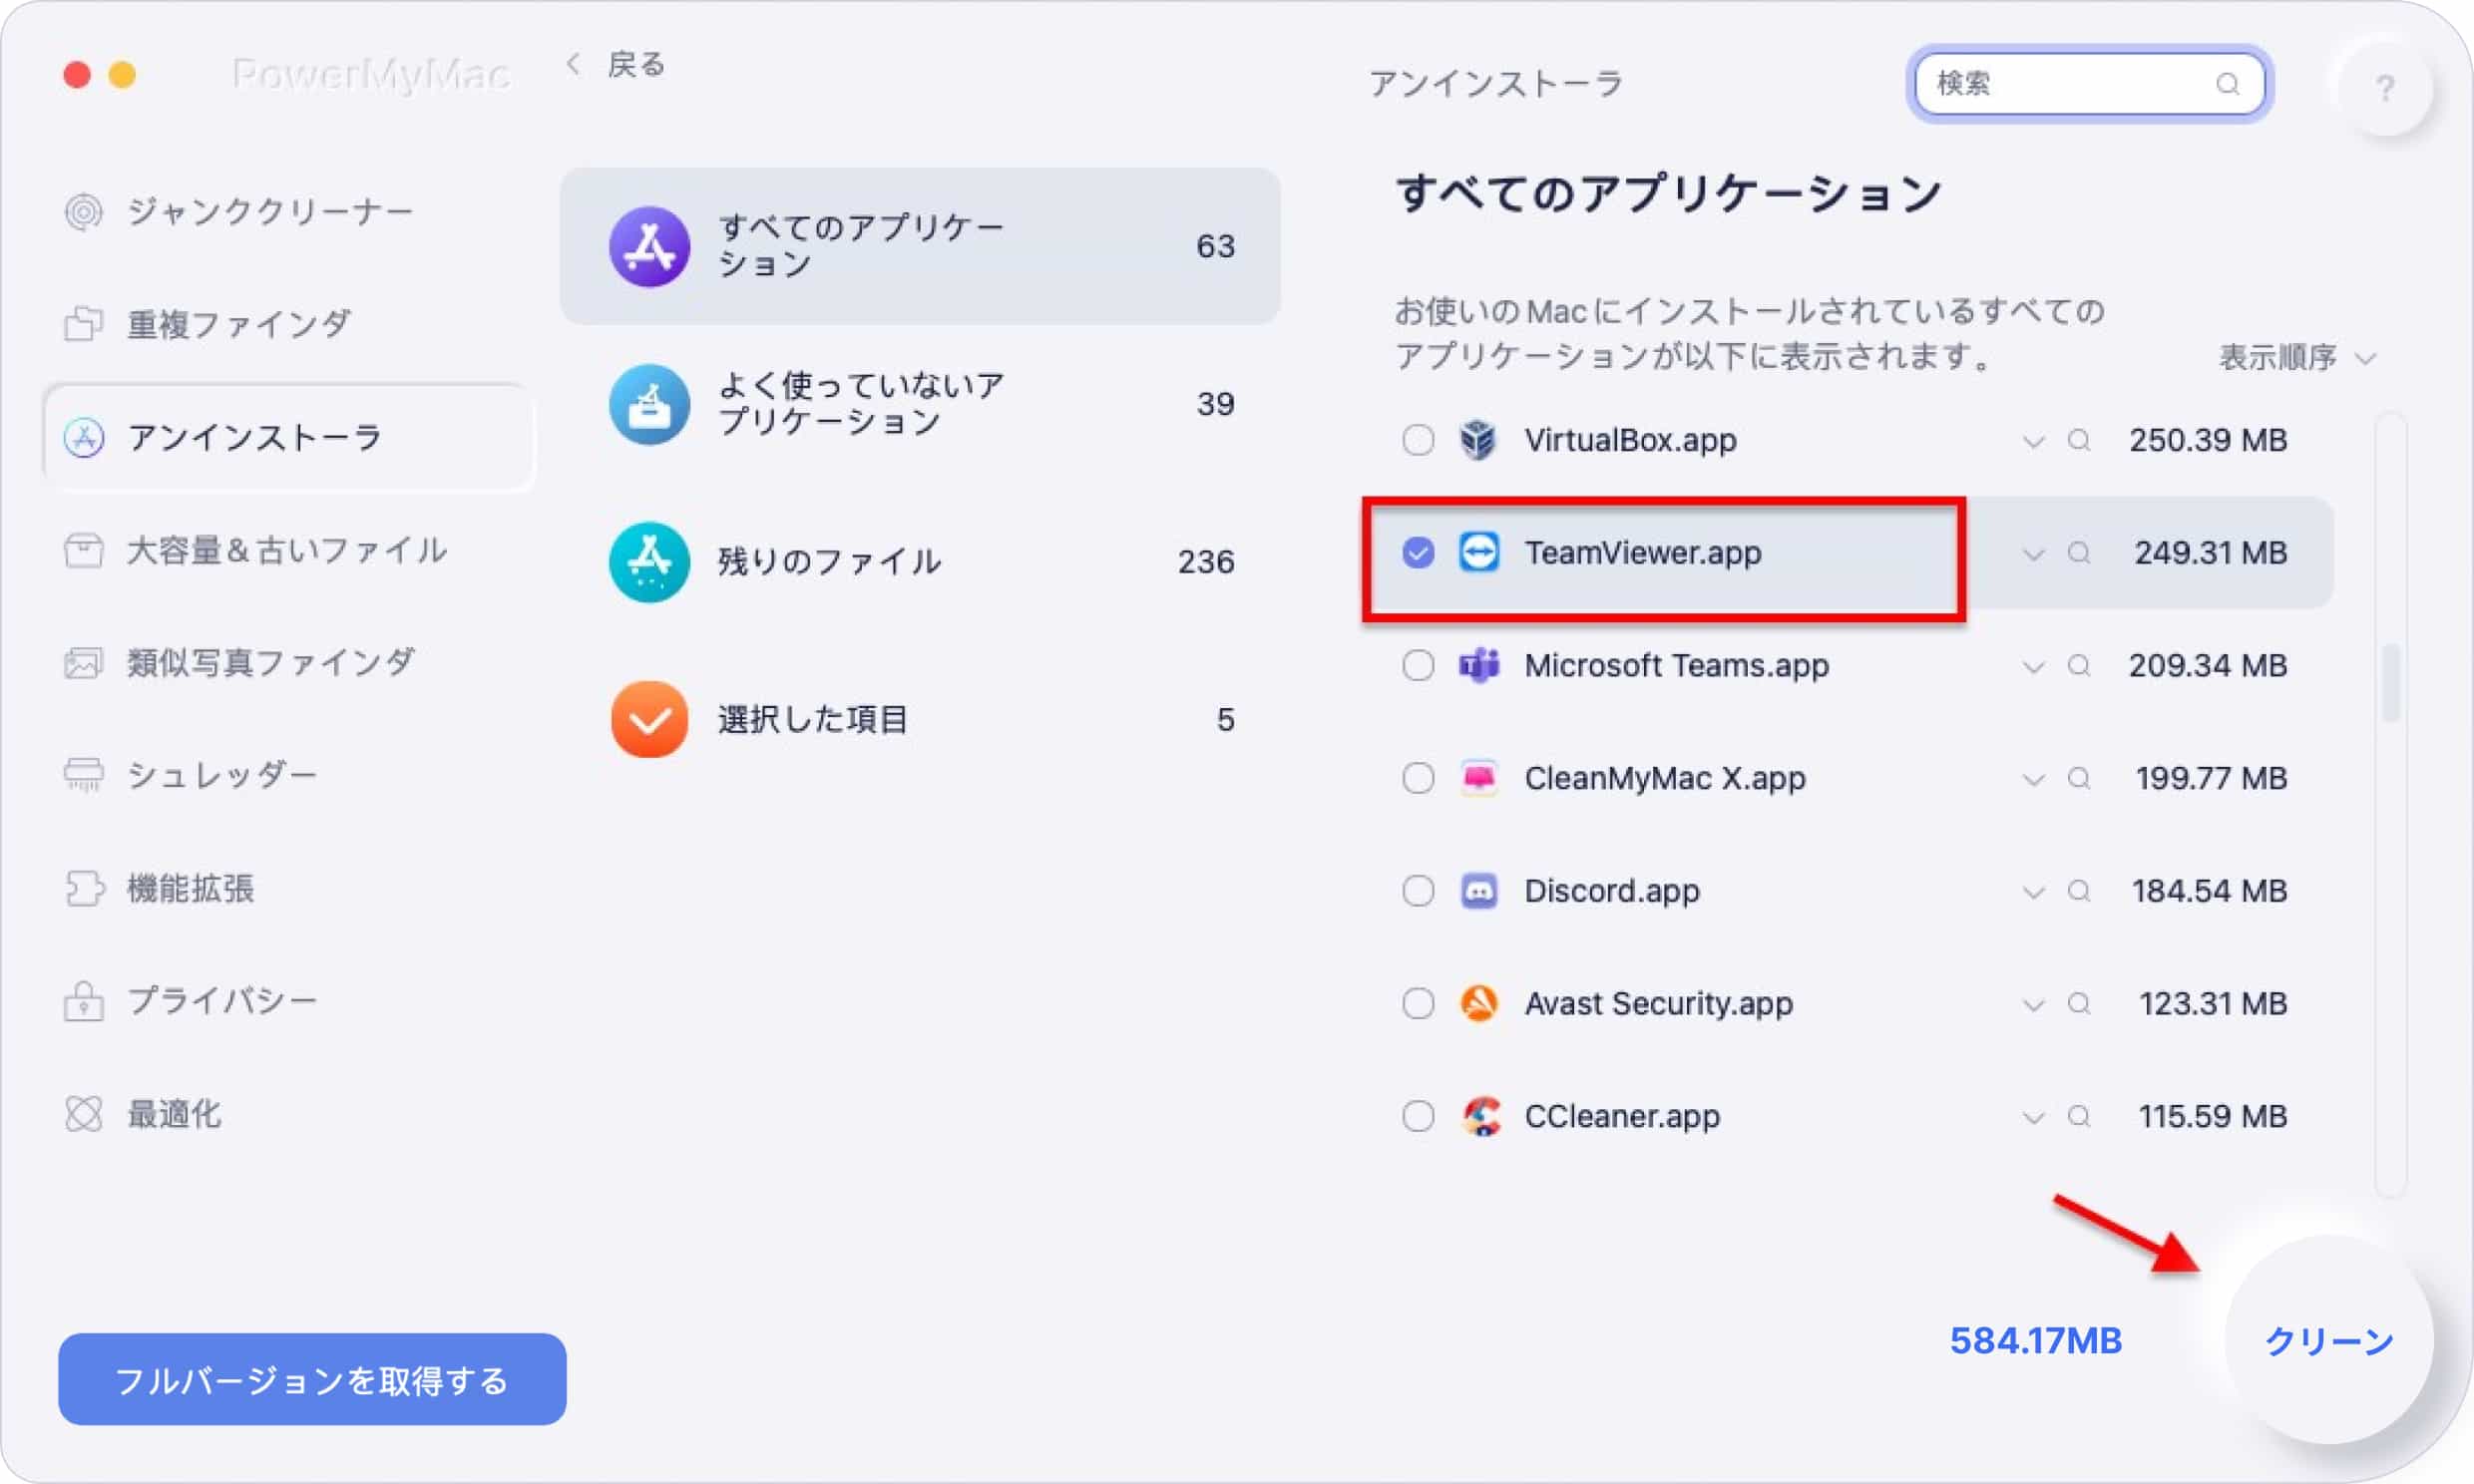
Task: Show the 残りのファイル category
Action: [920, 562]
